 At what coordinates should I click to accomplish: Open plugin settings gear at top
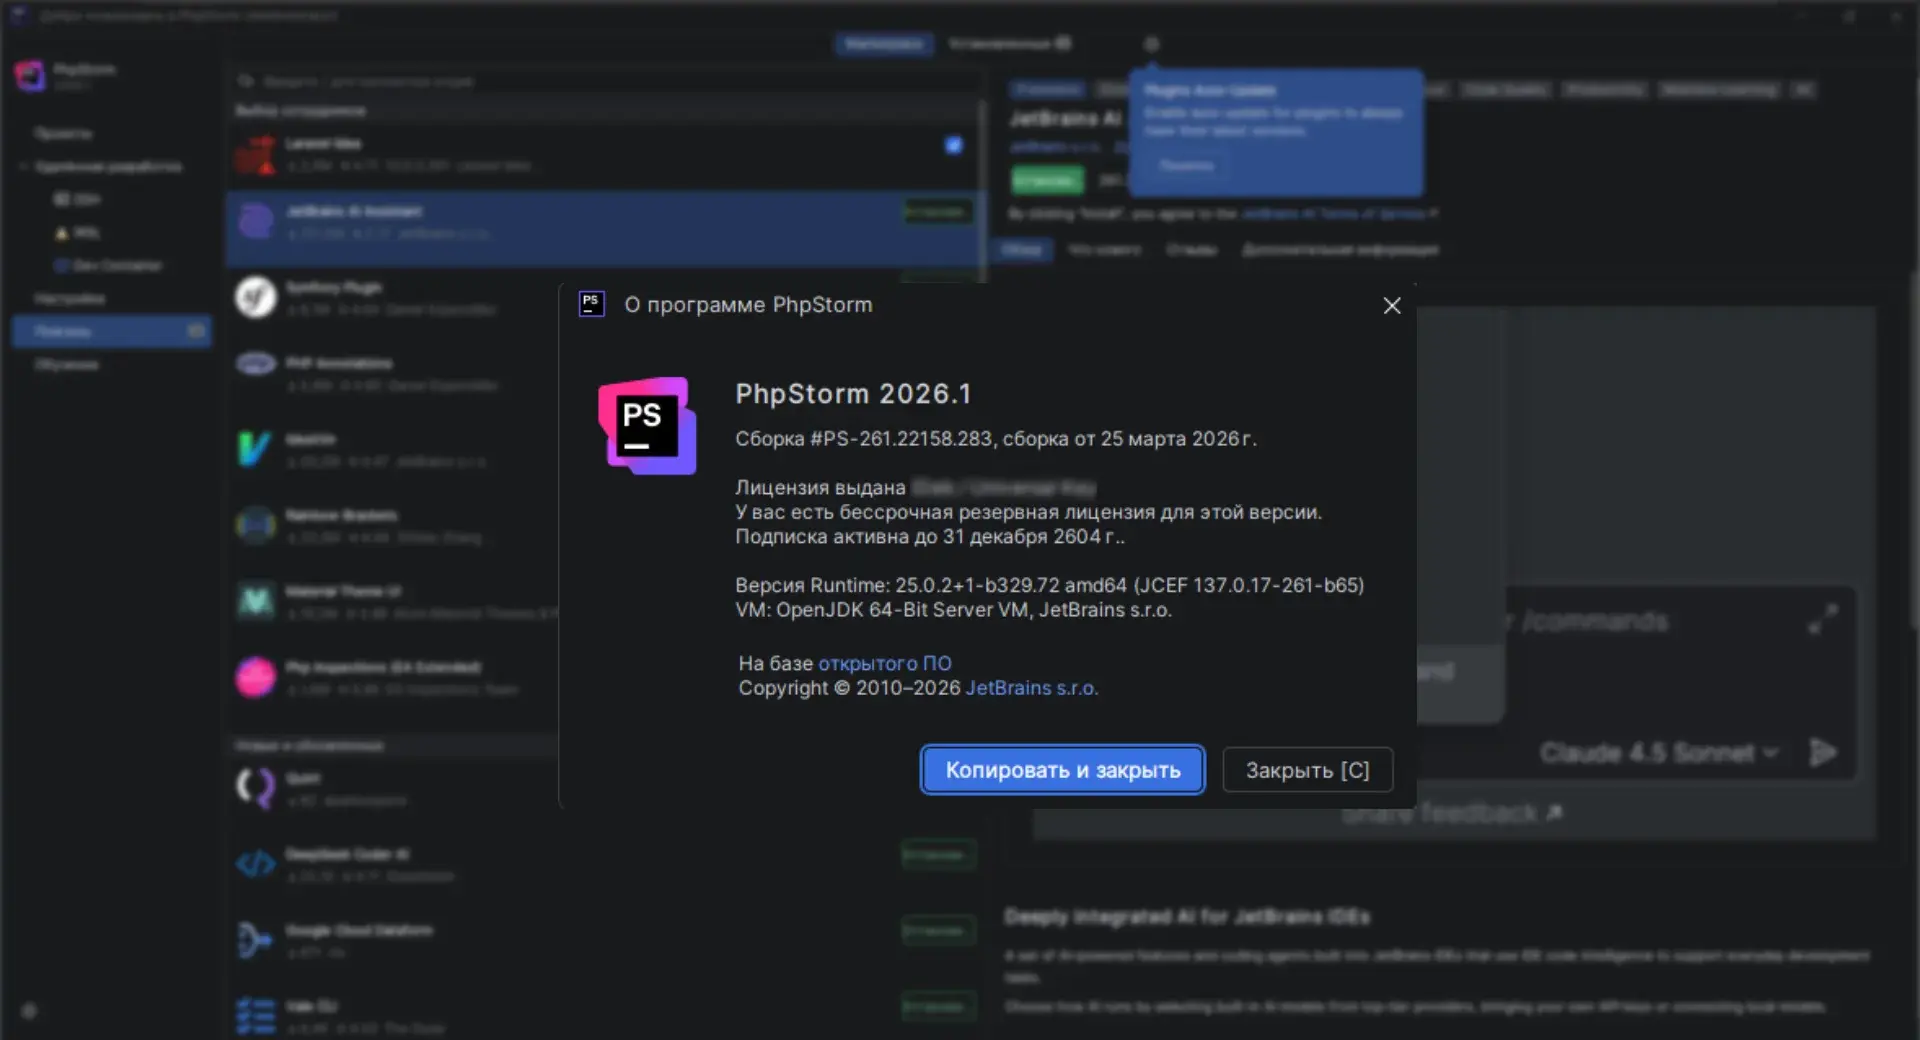pos(1151,44)
